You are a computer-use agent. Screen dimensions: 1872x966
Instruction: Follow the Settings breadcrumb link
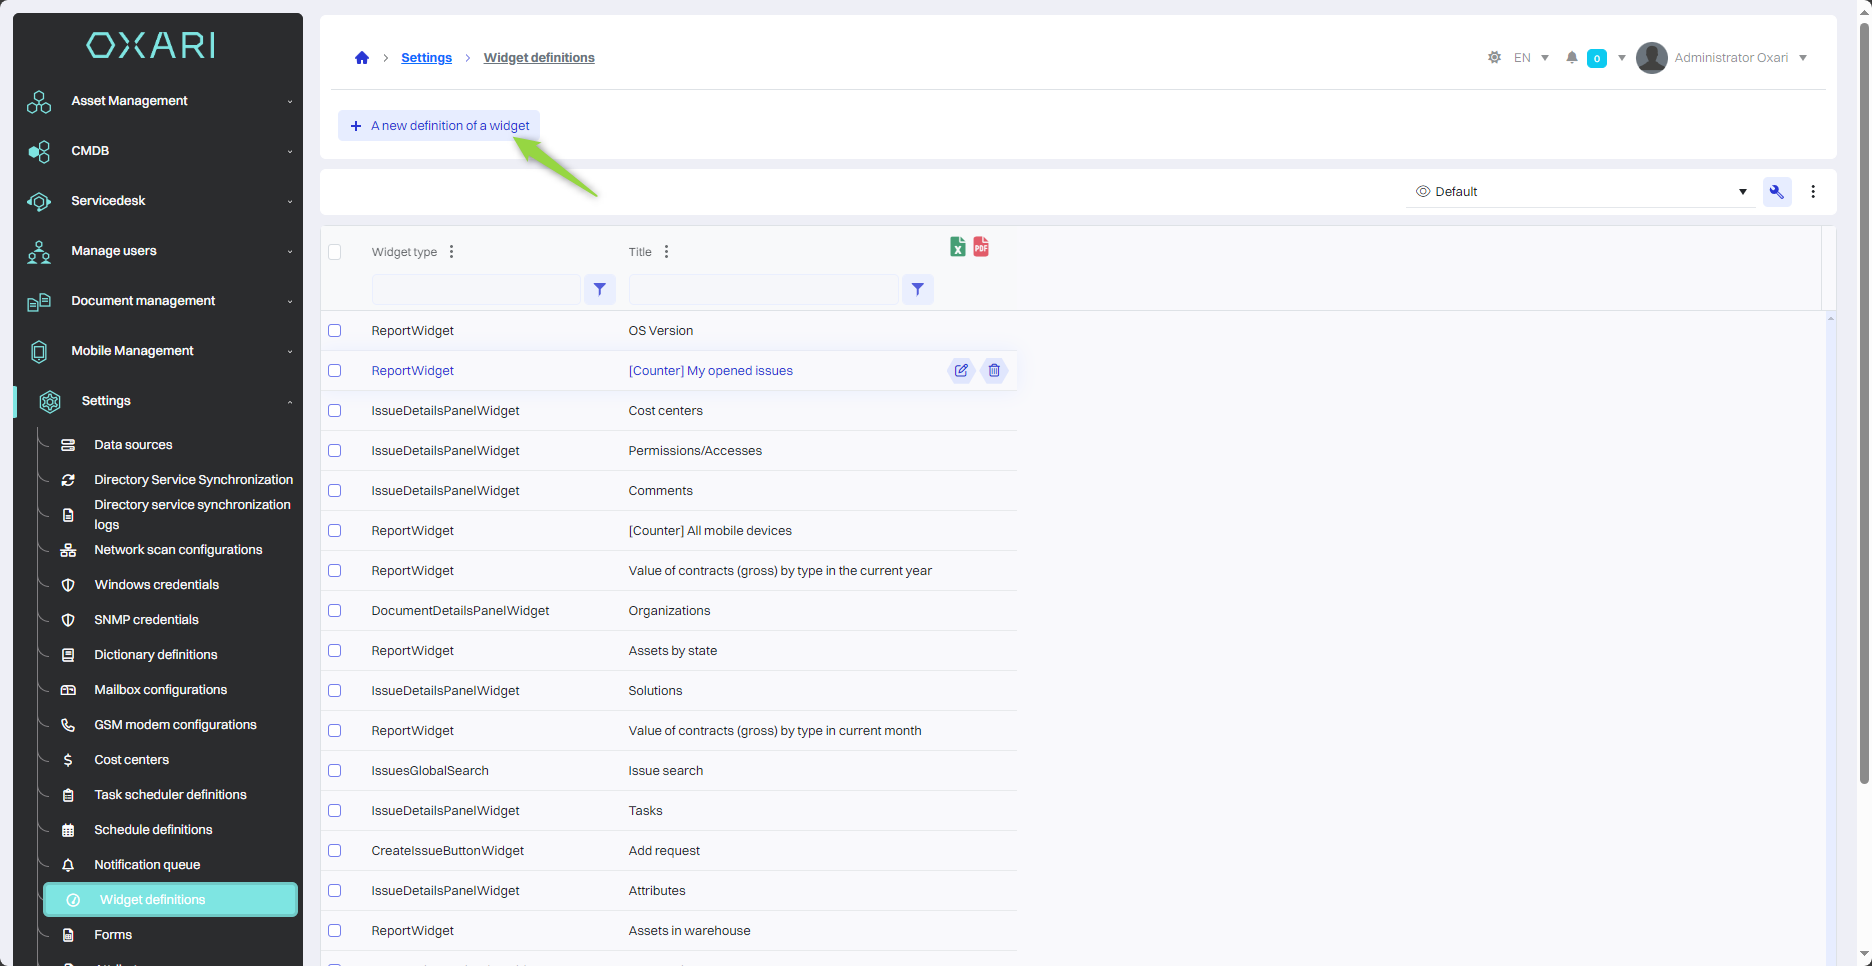(426, 58)
